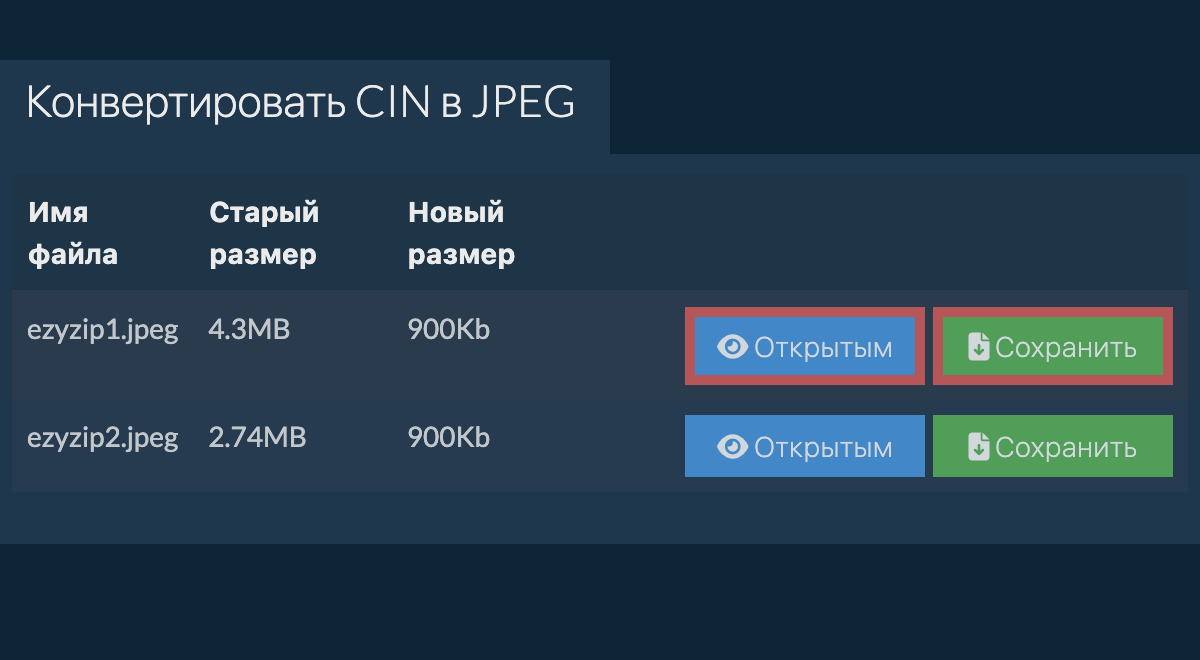Click download file icon for ezyzip2.jpeg
Screen dimensions: 1200x660
pyautogui.click(x=979, y=447)
